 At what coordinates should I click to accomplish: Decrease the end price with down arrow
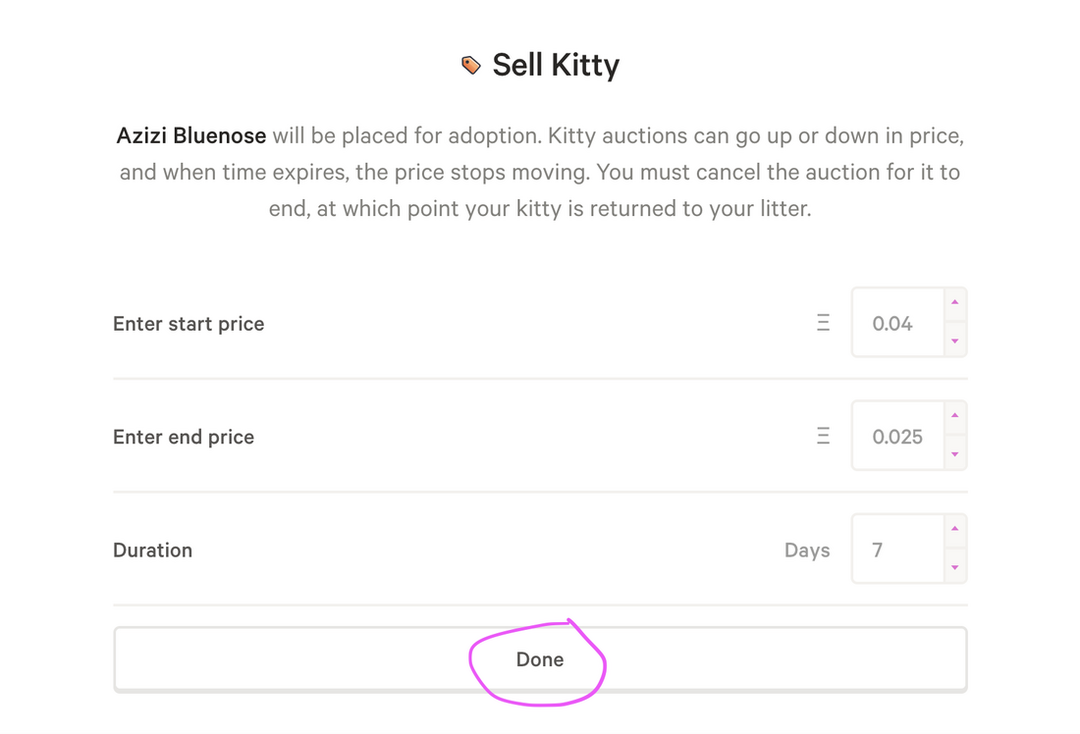[955, 454]
